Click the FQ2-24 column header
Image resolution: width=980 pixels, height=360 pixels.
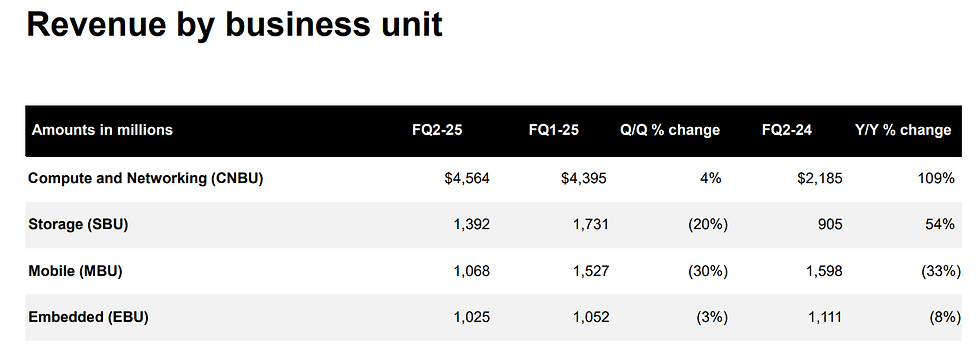tap(787, 130)
